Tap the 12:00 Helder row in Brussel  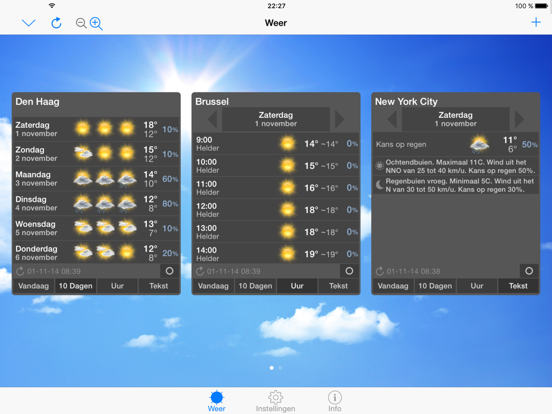click(276, 210)
